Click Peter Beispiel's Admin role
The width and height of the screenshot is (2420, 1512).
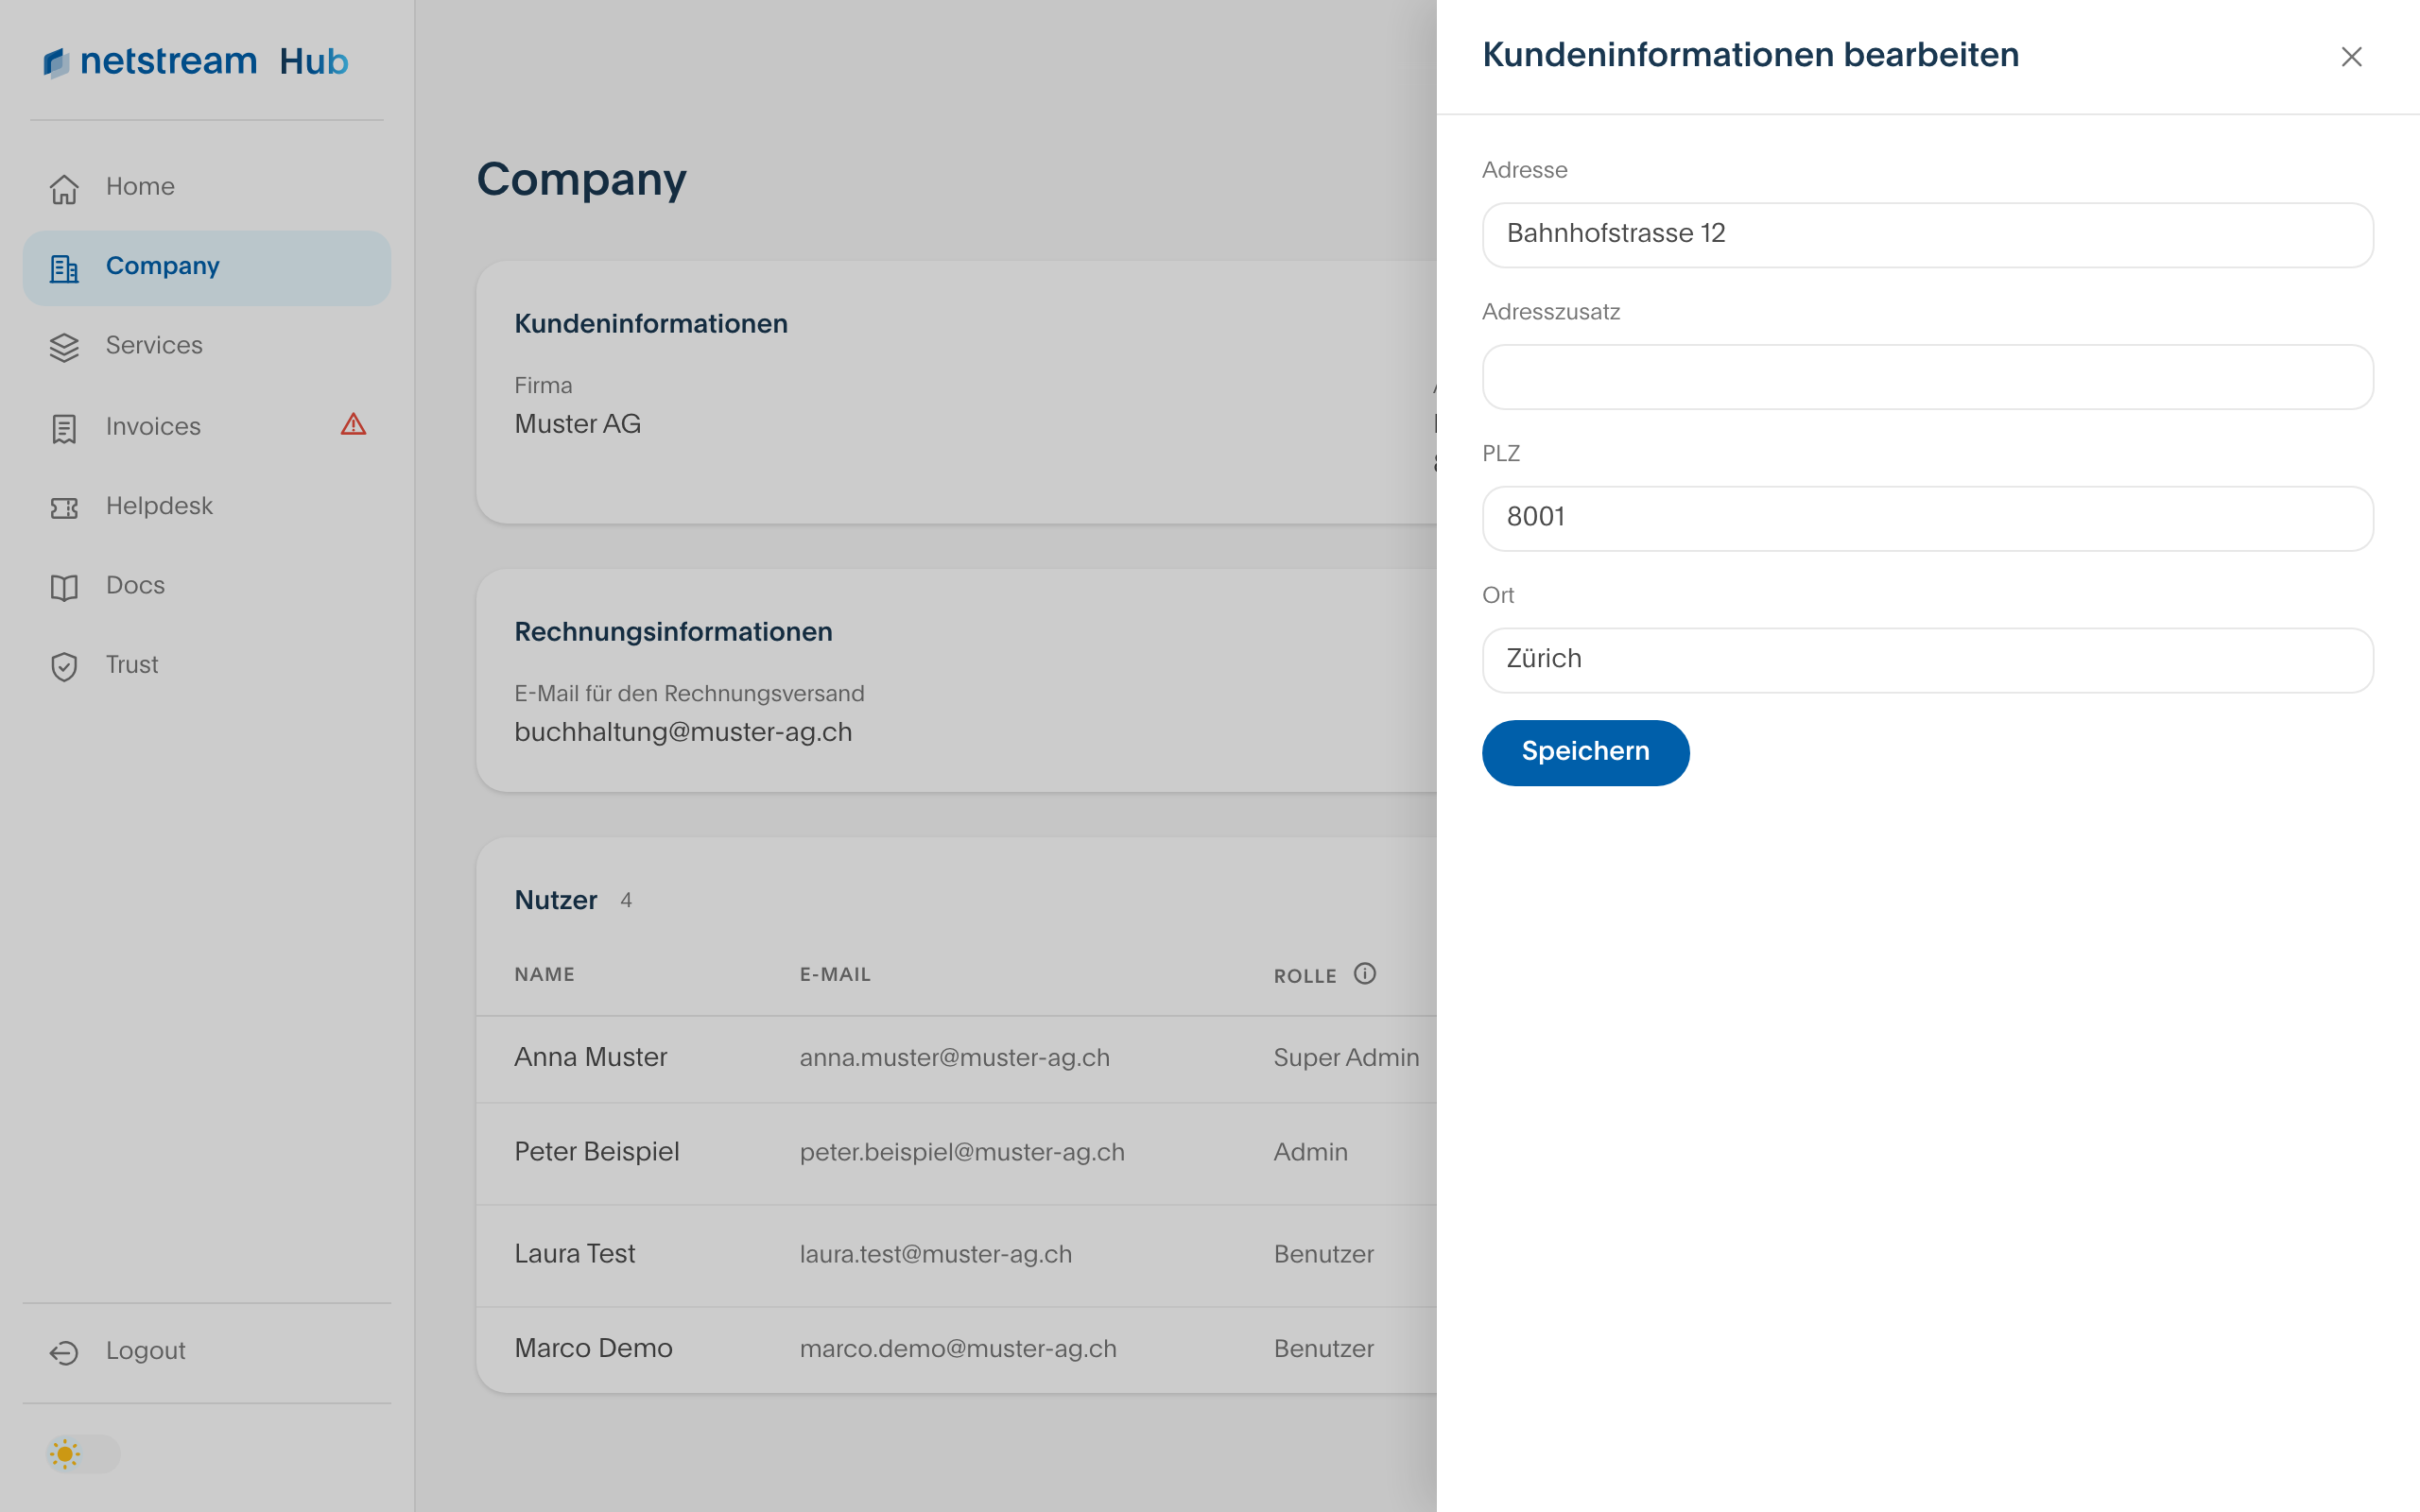point(1310,1152)
